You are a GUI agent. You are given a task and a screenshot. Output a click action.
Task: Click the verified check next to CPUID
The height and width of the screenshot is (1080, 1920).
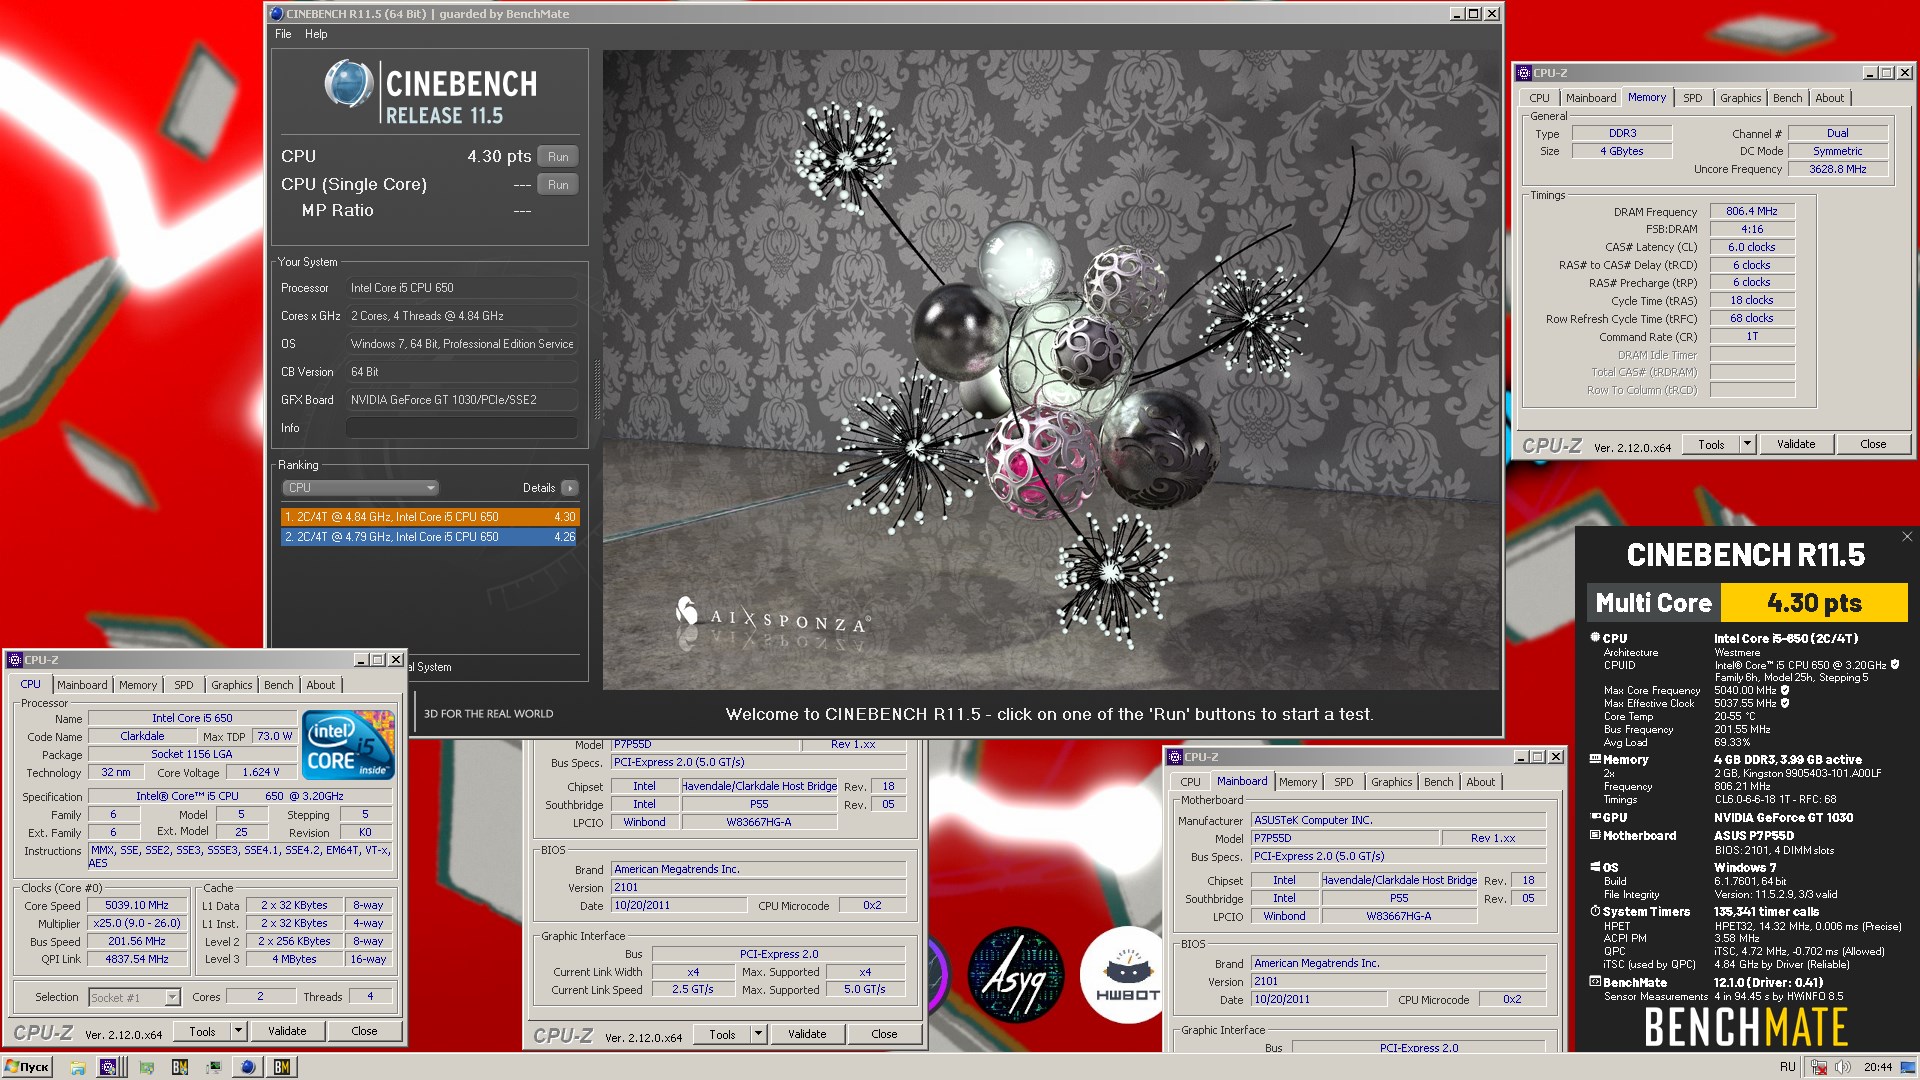(x=1895, y=665)
